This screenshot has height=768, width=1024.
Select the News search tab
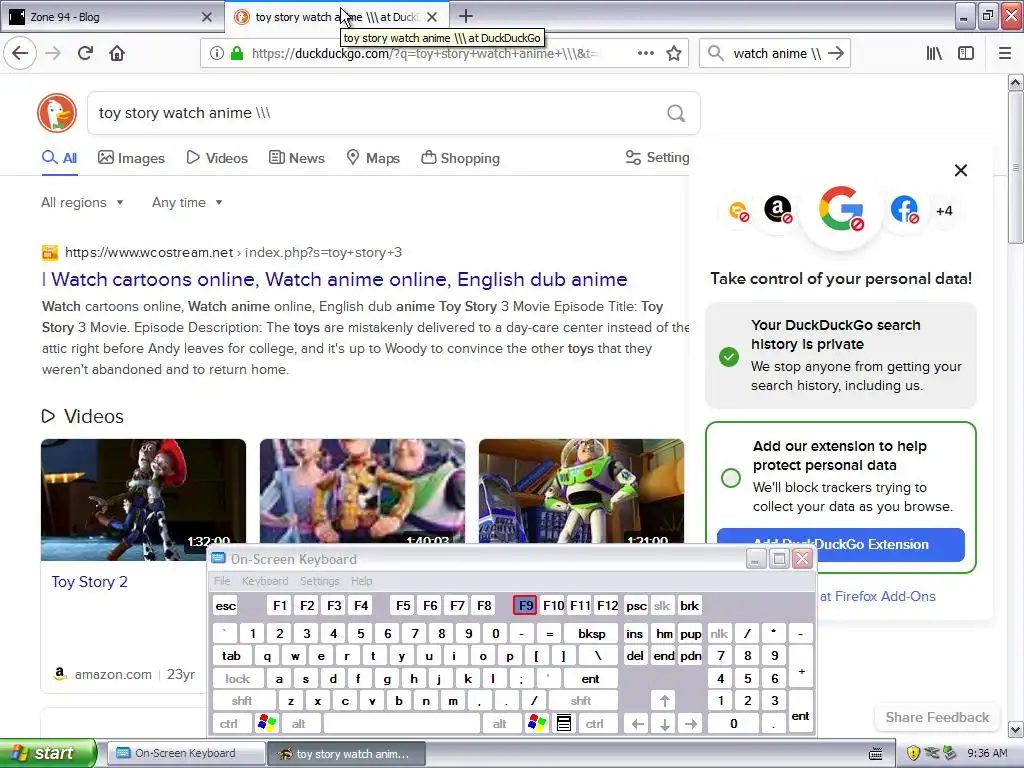point(297,158)
